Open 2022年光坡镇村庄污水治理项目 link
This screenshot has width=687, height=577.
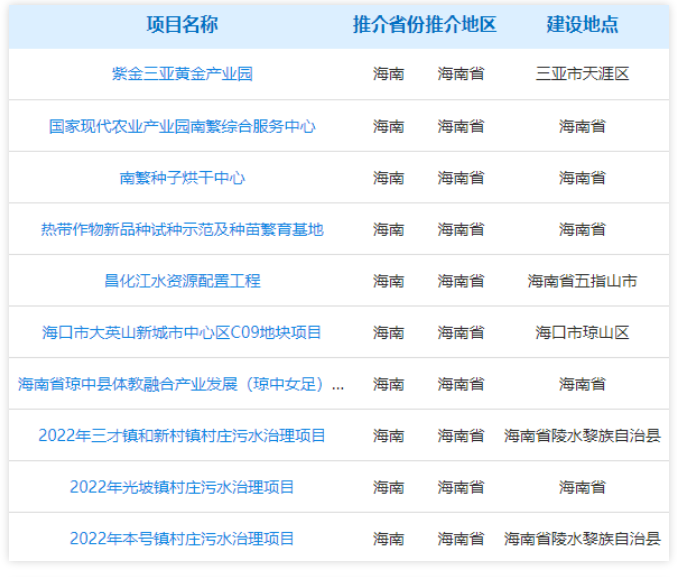click(182, 487)
